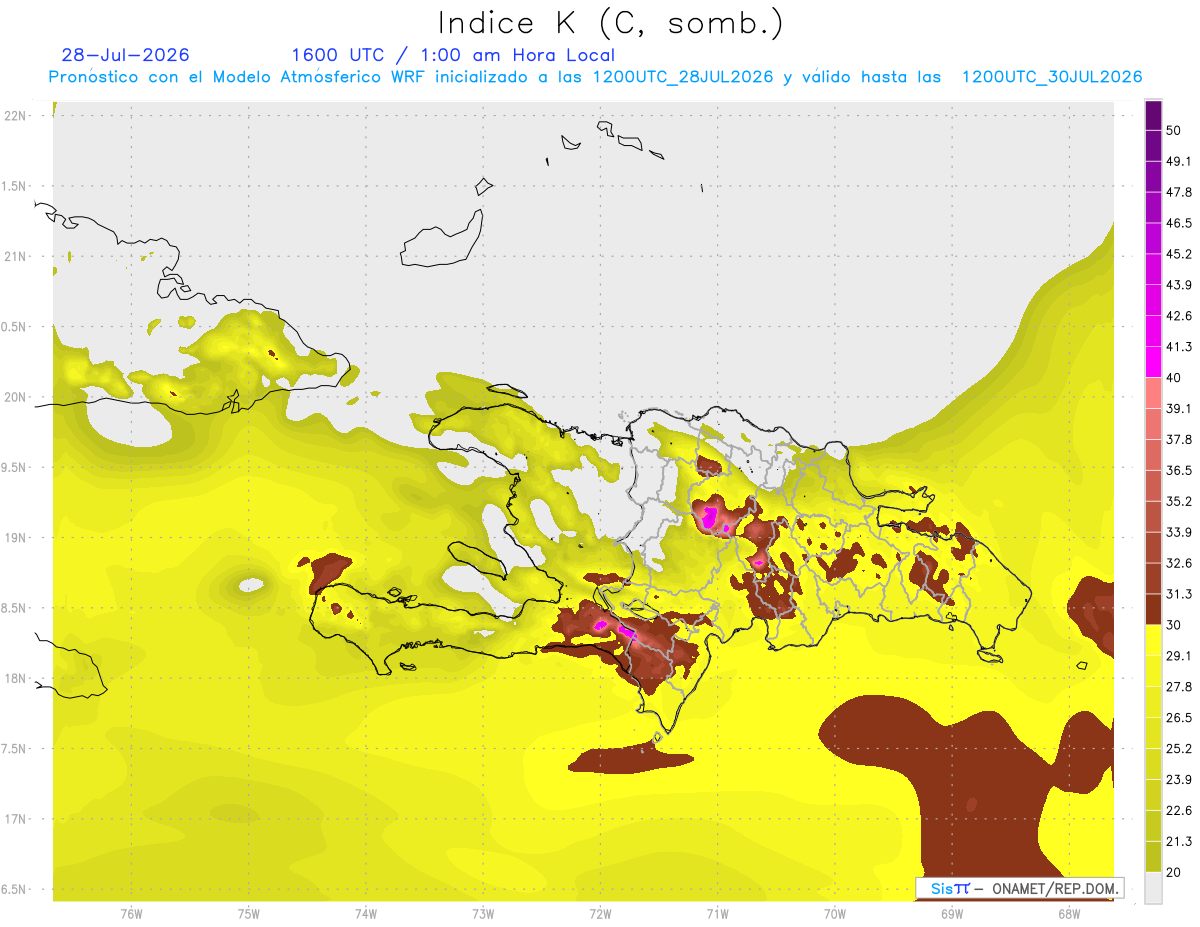Pick the bright yellow swatch between 29.1 and 30
Screen dimensions: 1200x927
(x=1154, y=640)
